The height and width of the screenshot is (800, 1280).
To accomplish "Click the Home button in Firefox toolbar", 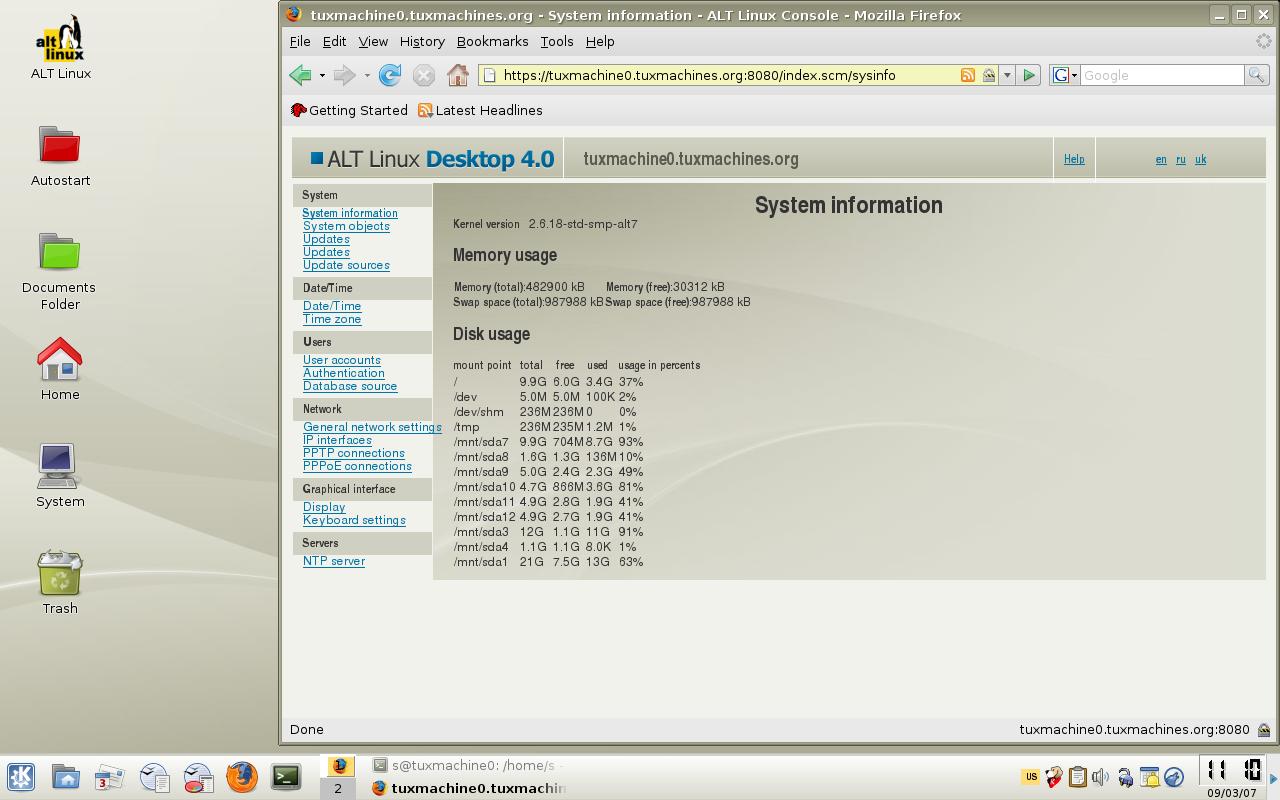I will point(458,75).
